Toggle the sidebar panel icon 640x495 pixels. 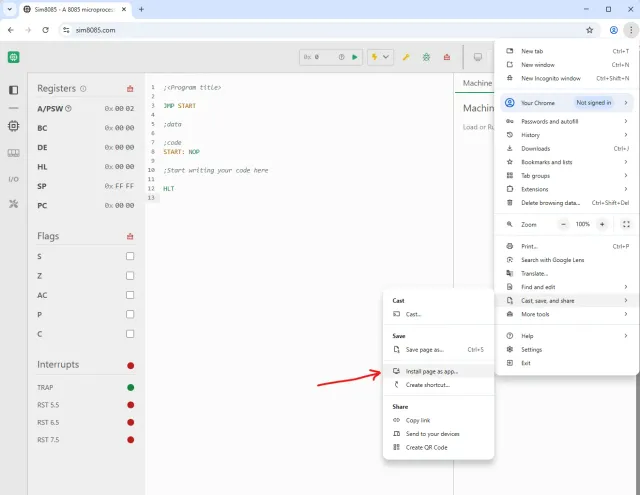pyautogui.click(x=13, y=90)
